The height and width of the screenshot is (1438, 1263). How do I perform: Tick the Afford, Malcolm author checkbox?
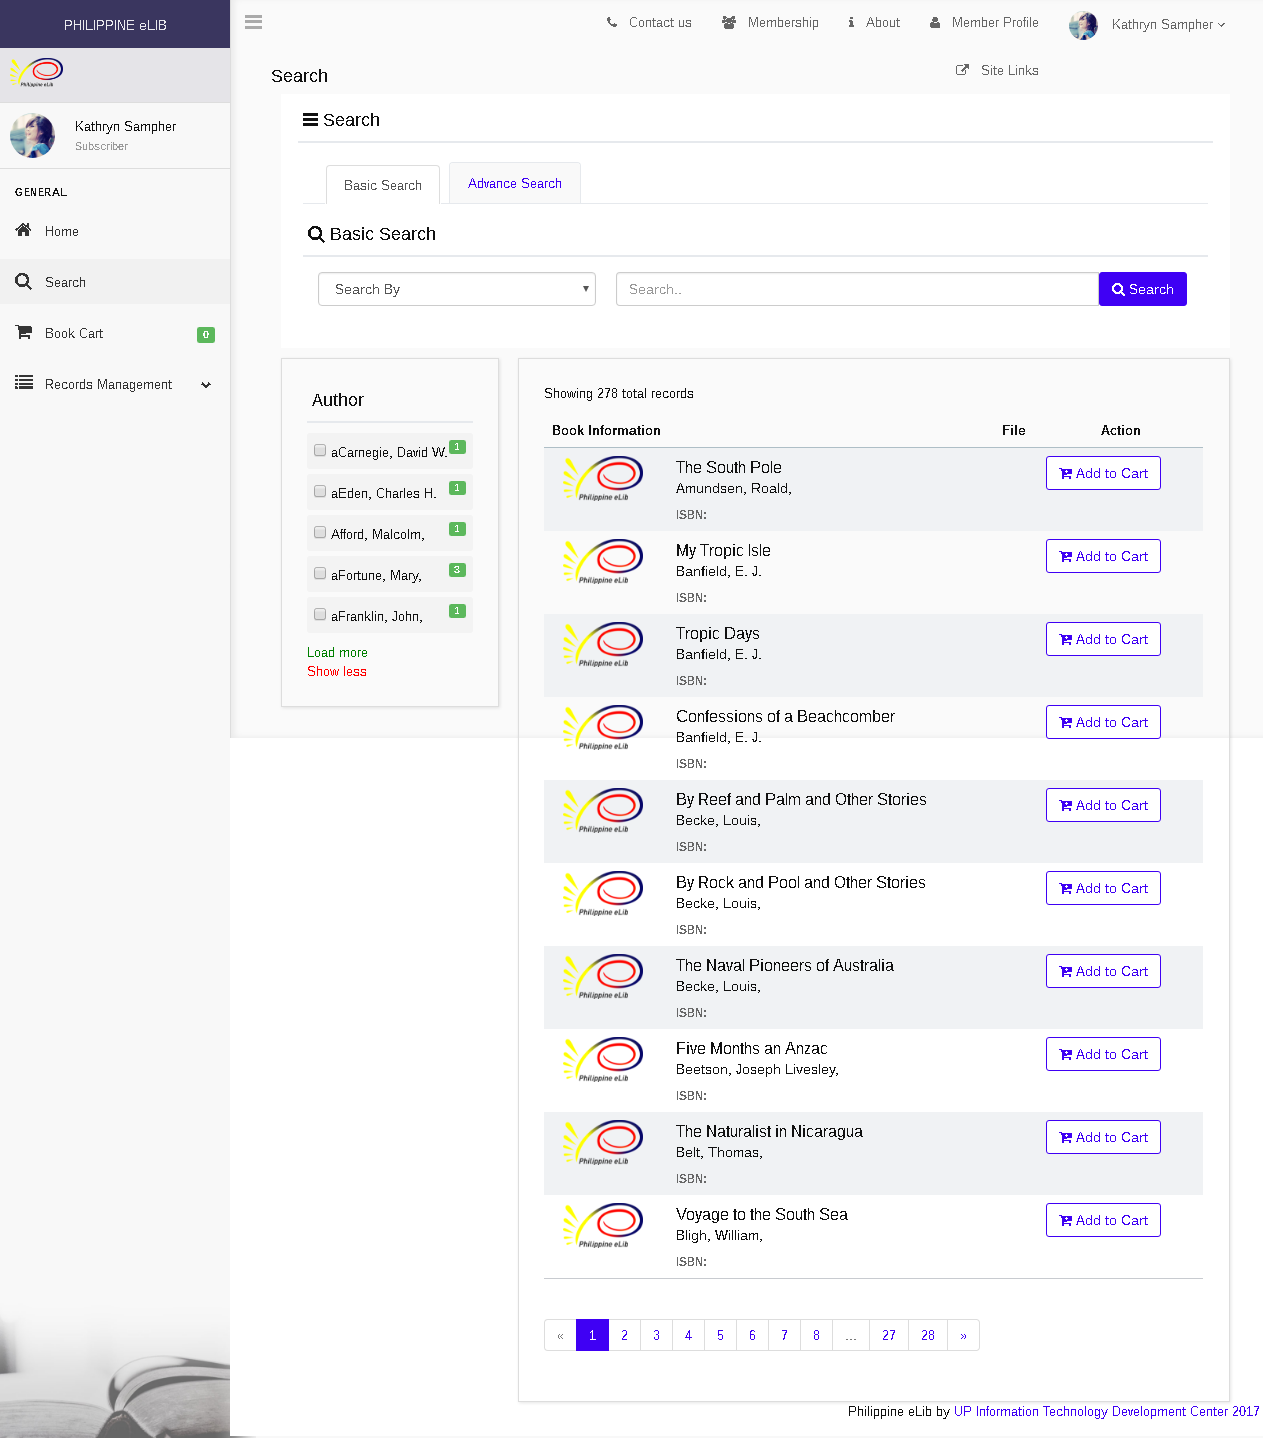click(320, 533)
